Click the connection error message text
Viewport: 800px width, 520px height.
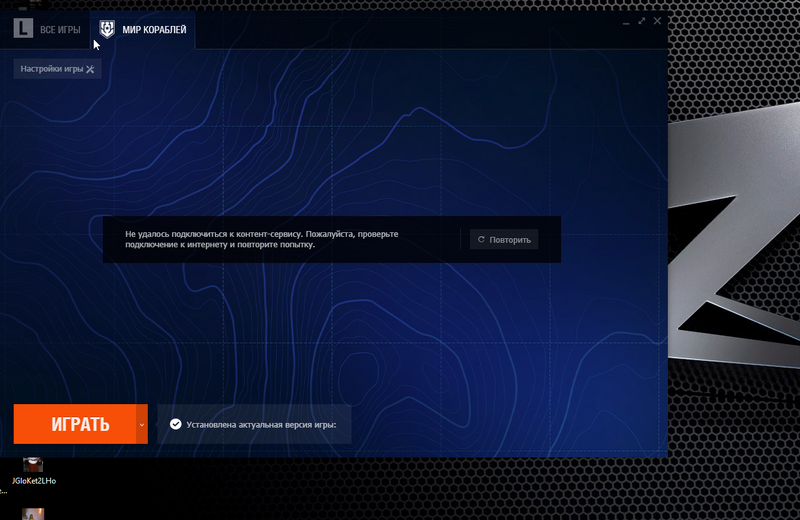262,239
